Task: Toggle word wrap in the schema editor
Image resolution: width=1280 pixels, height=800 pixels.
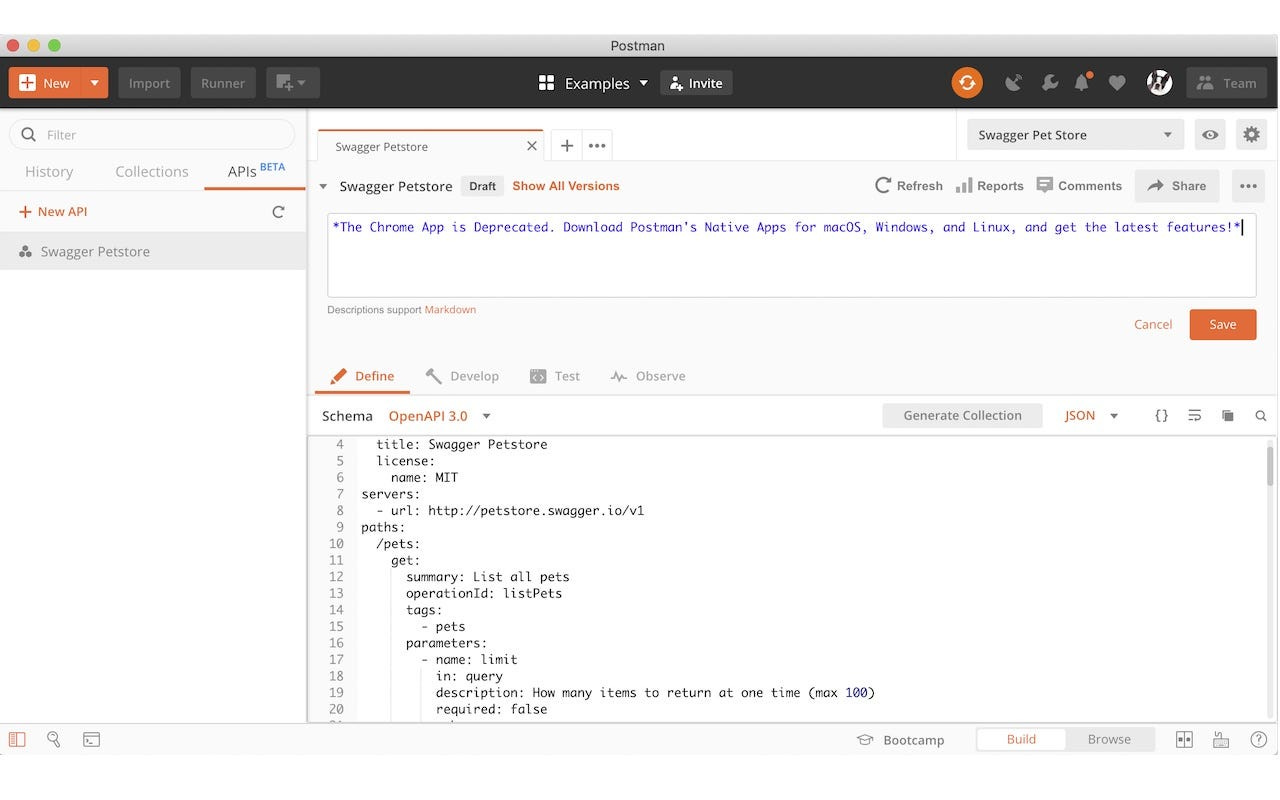Action: point(1194,415)
